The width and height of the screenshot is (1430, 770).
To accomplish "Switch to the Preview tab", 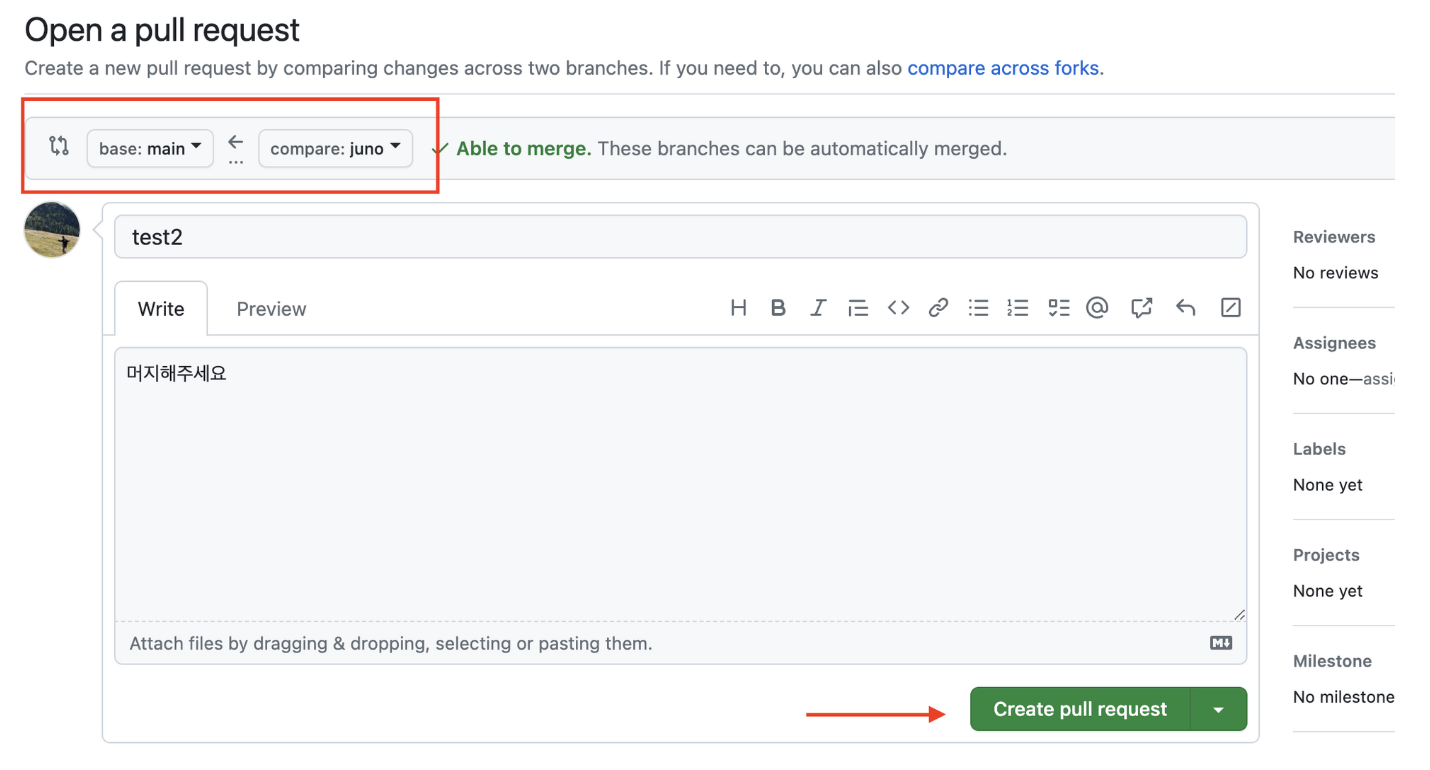I will [x=271, y=309].
